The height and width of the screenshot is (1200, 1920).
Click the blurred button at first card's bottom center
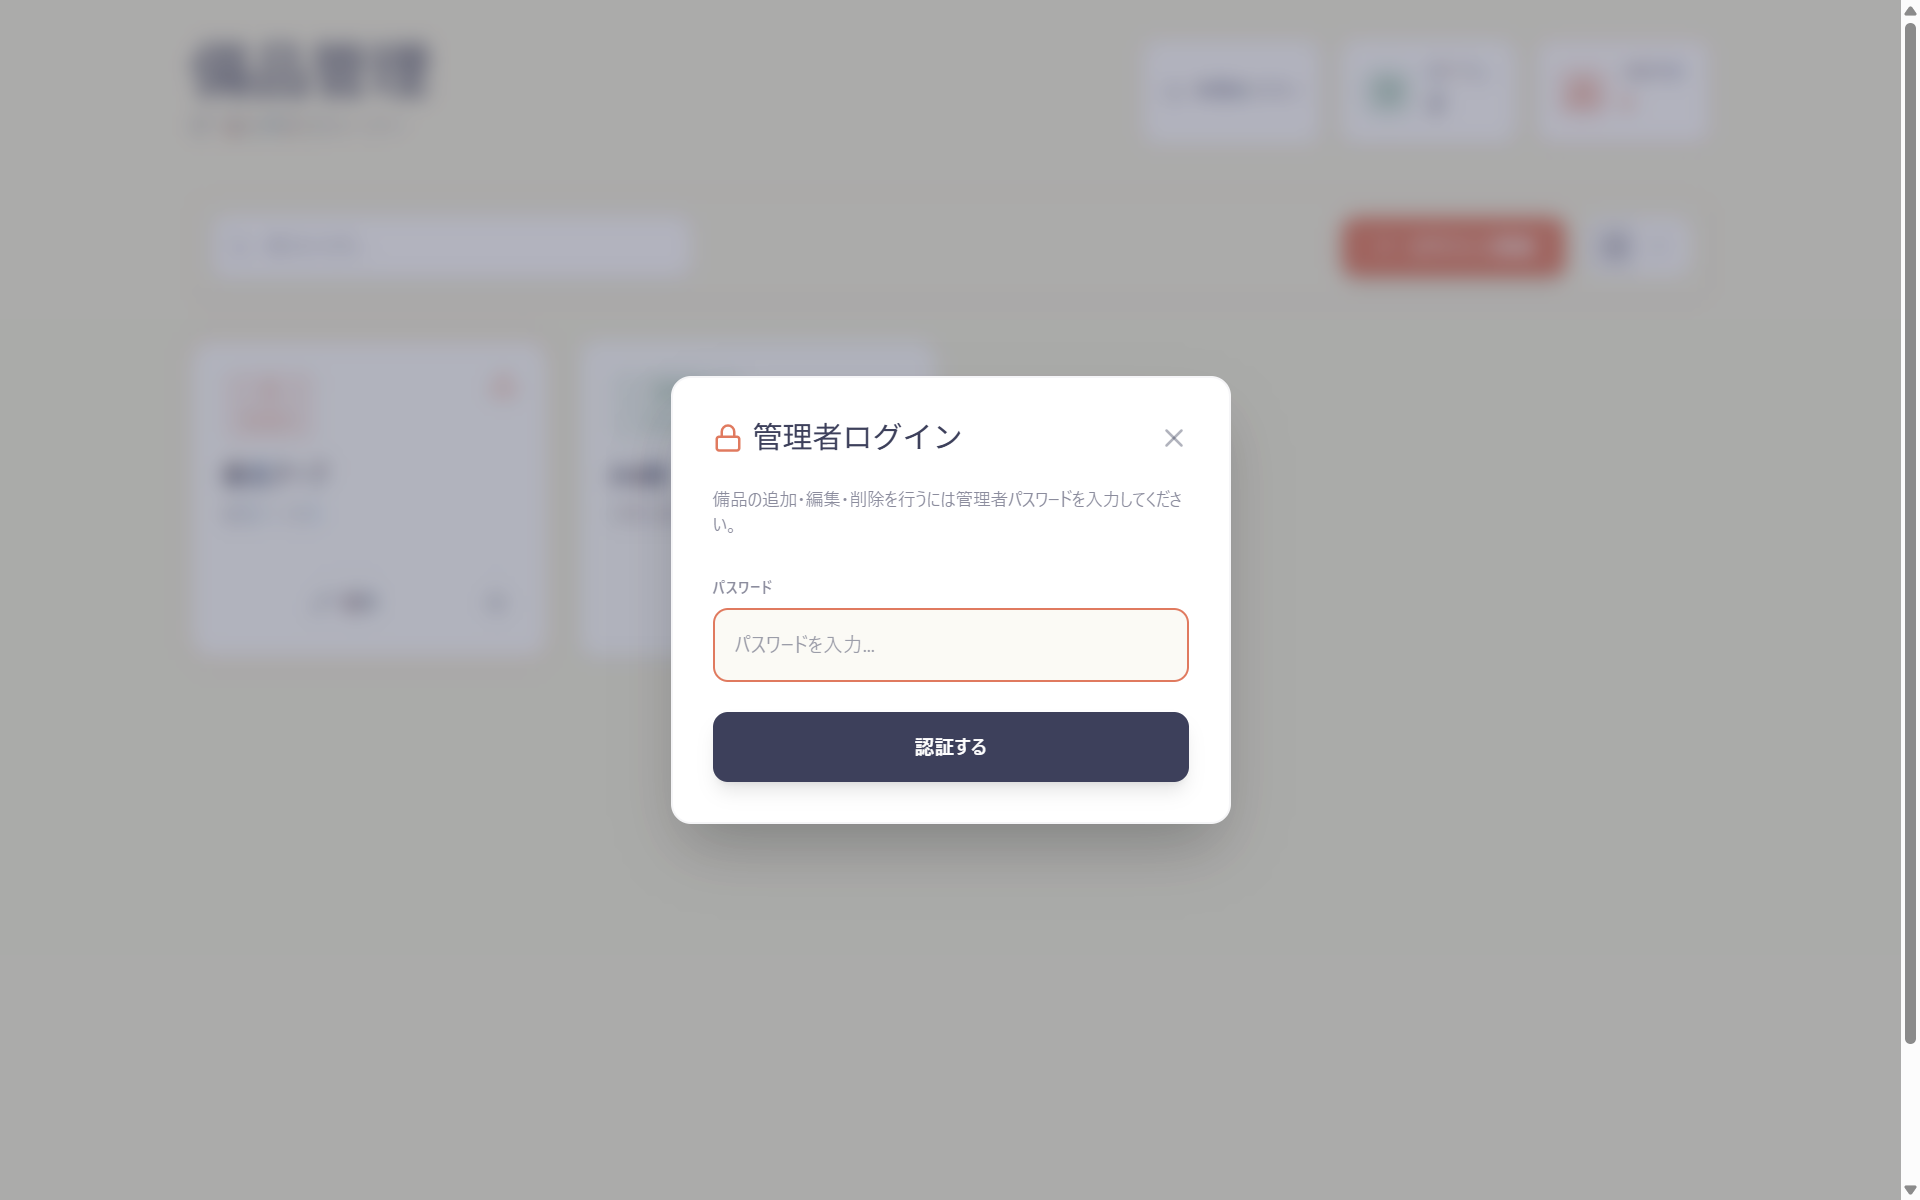point(345,602)
